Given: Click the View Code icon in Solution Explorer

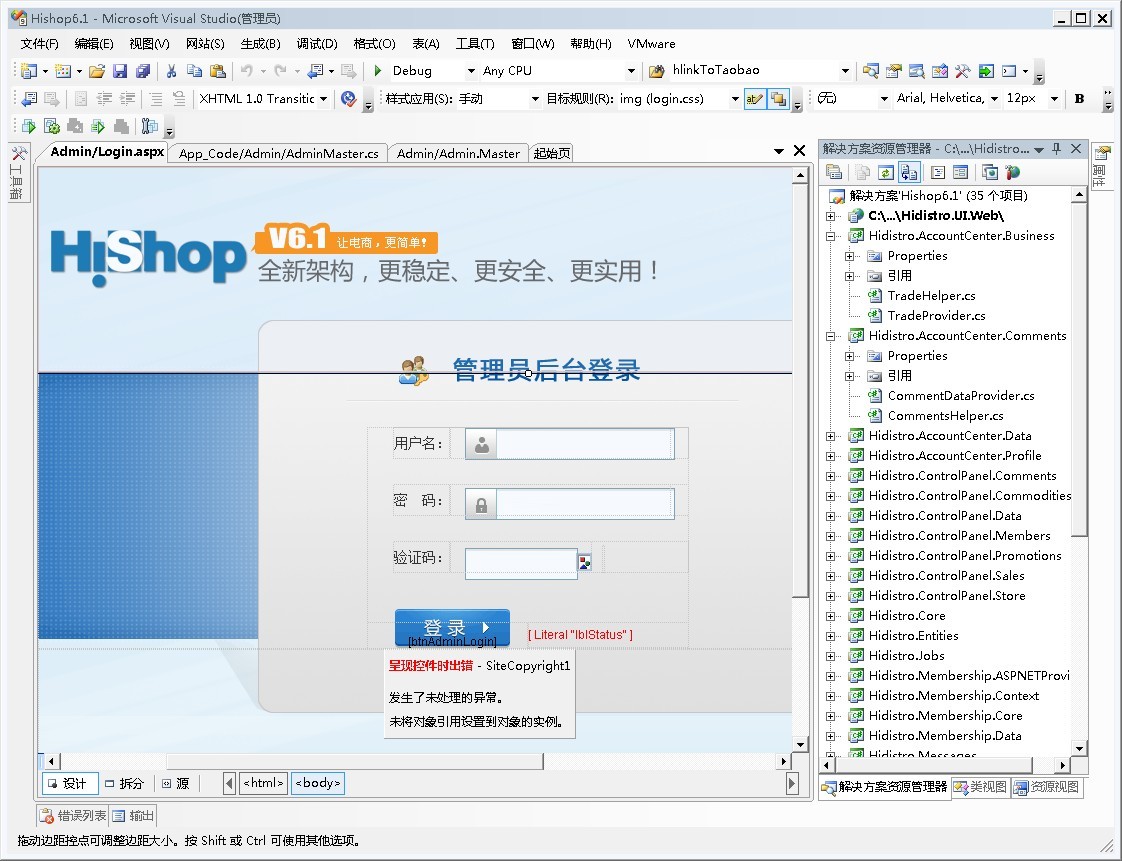Looking at the screenshot, I should click(x=938, y=172).
